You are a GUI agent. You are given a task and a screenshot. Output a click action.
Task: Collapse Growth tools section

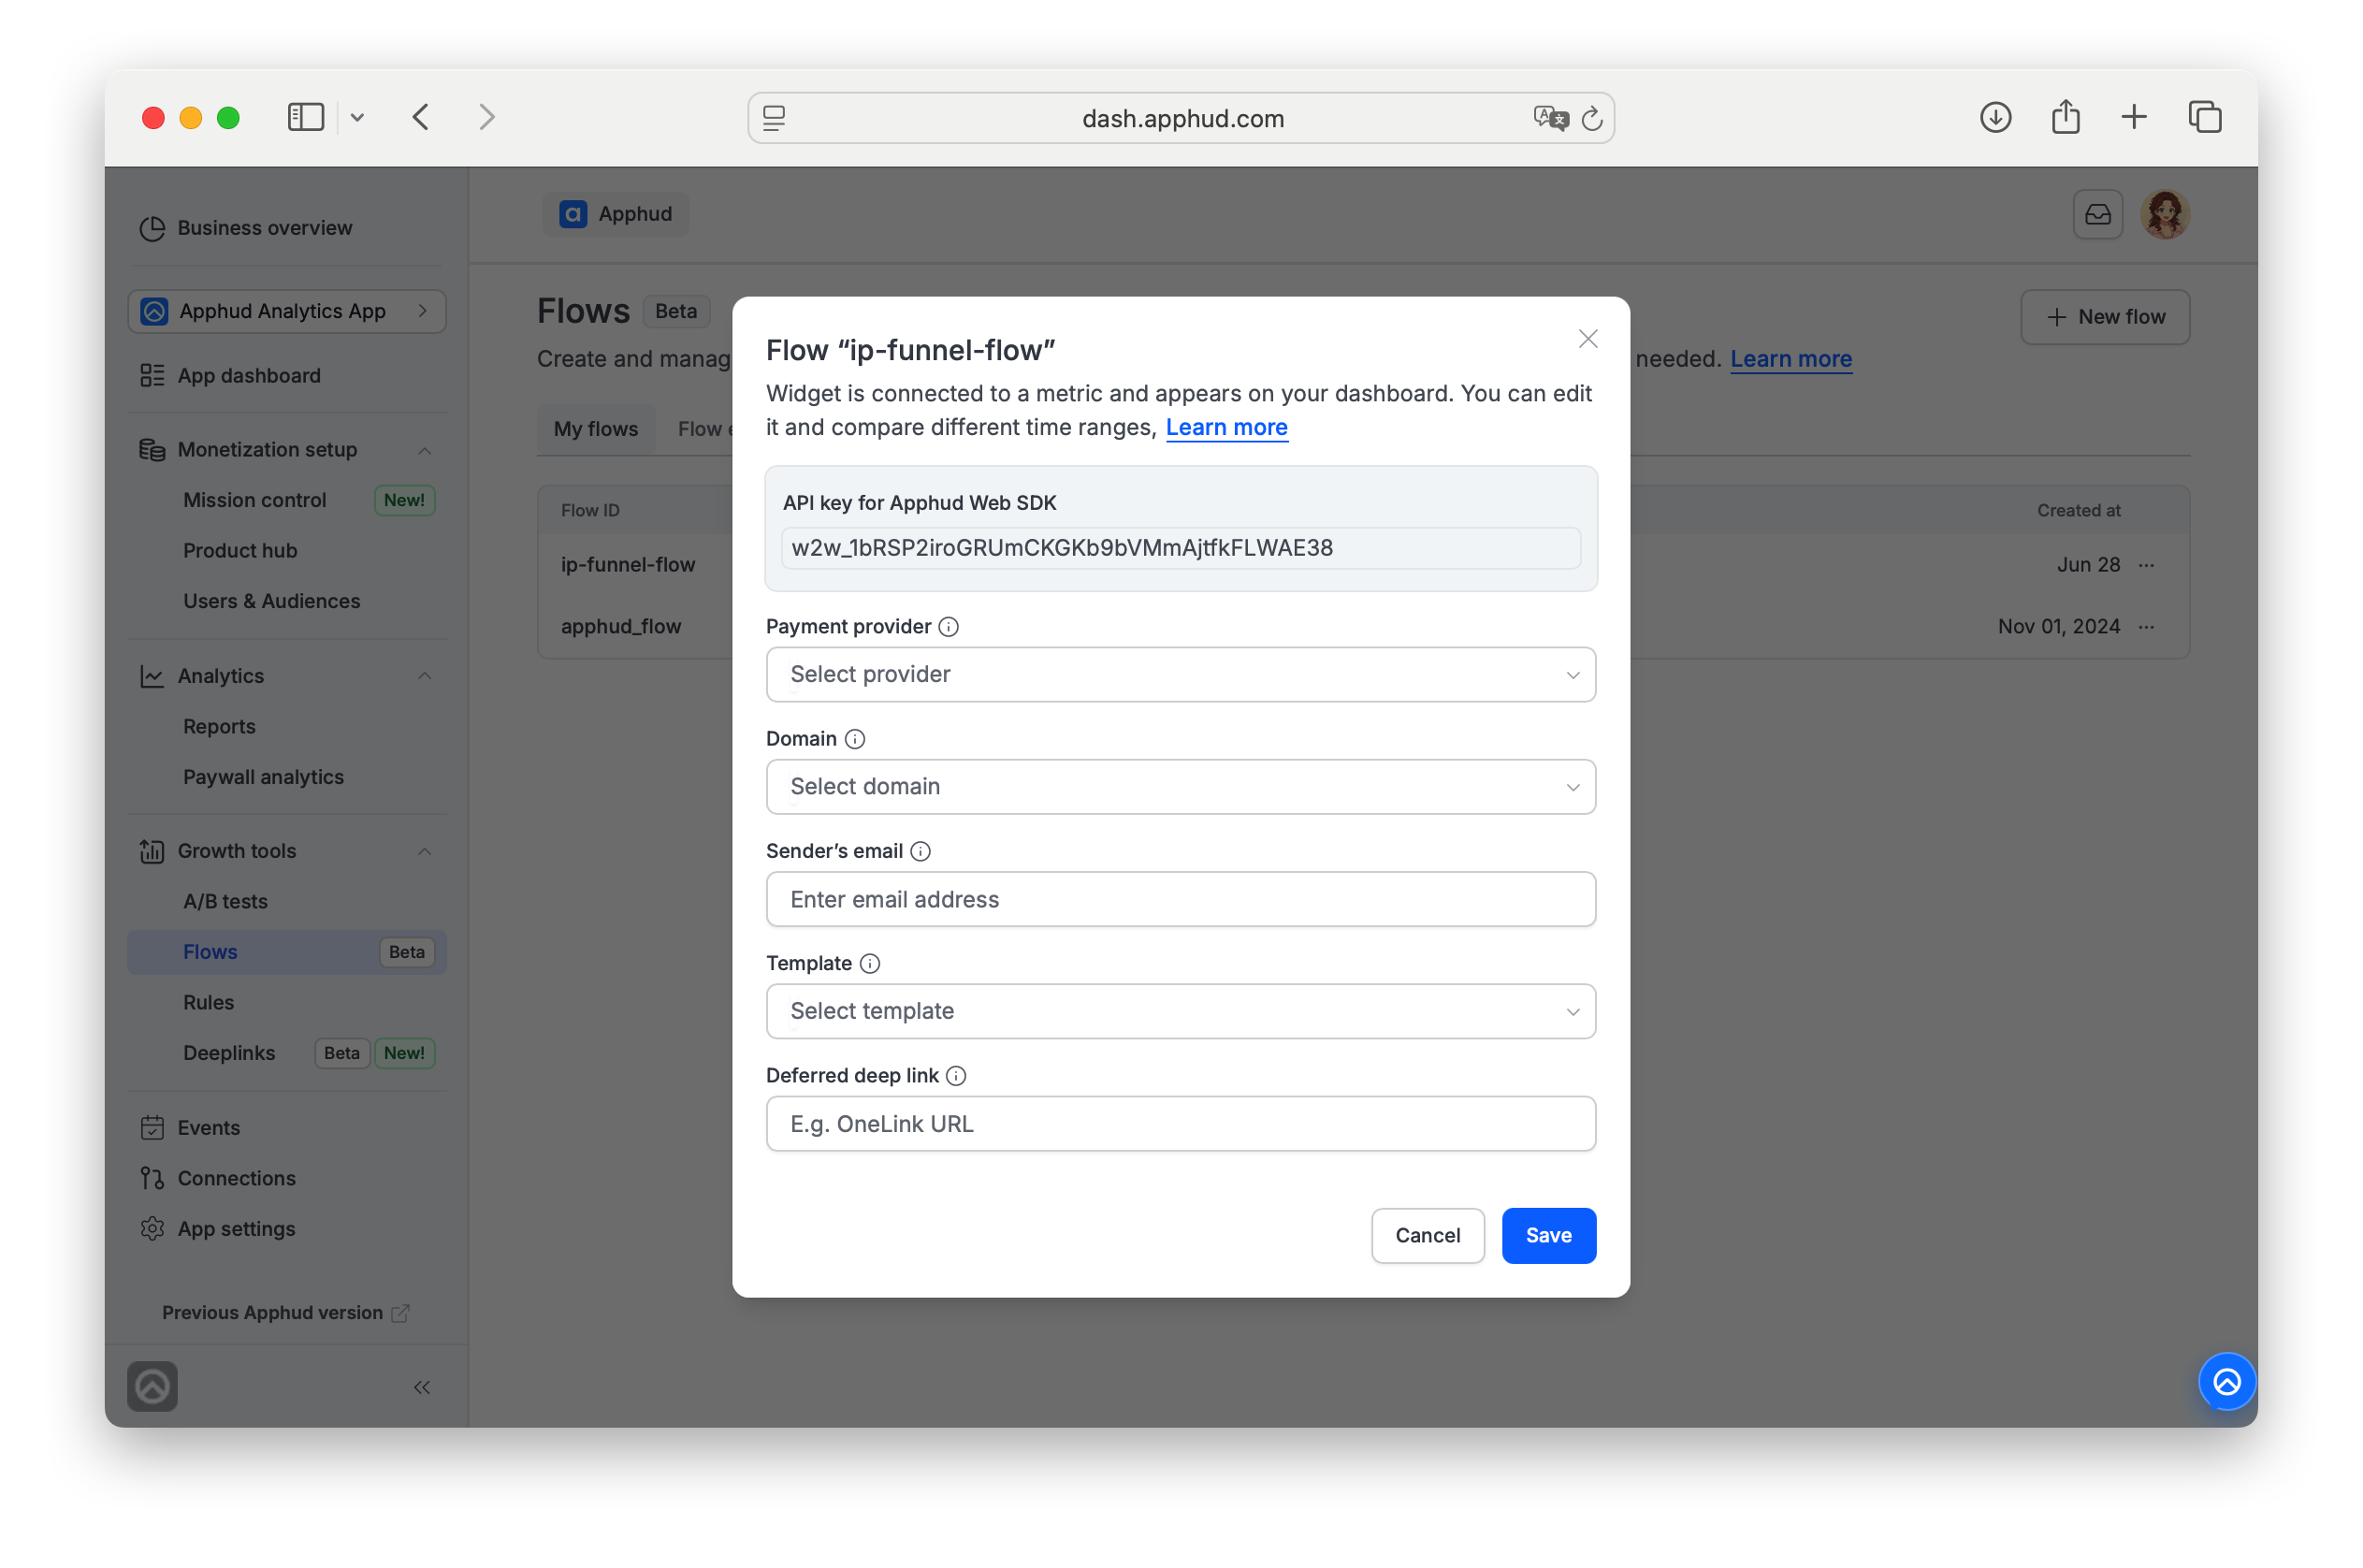point(425,851)
